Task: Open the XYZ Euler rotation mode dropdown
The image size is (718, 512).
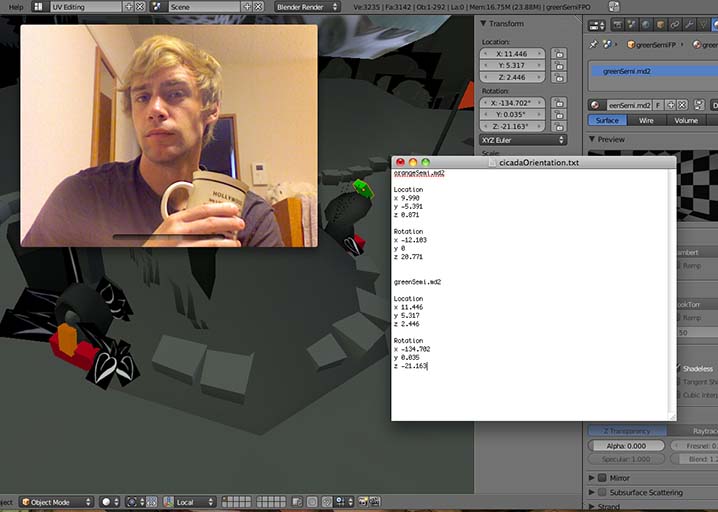Action: [524, 140]
